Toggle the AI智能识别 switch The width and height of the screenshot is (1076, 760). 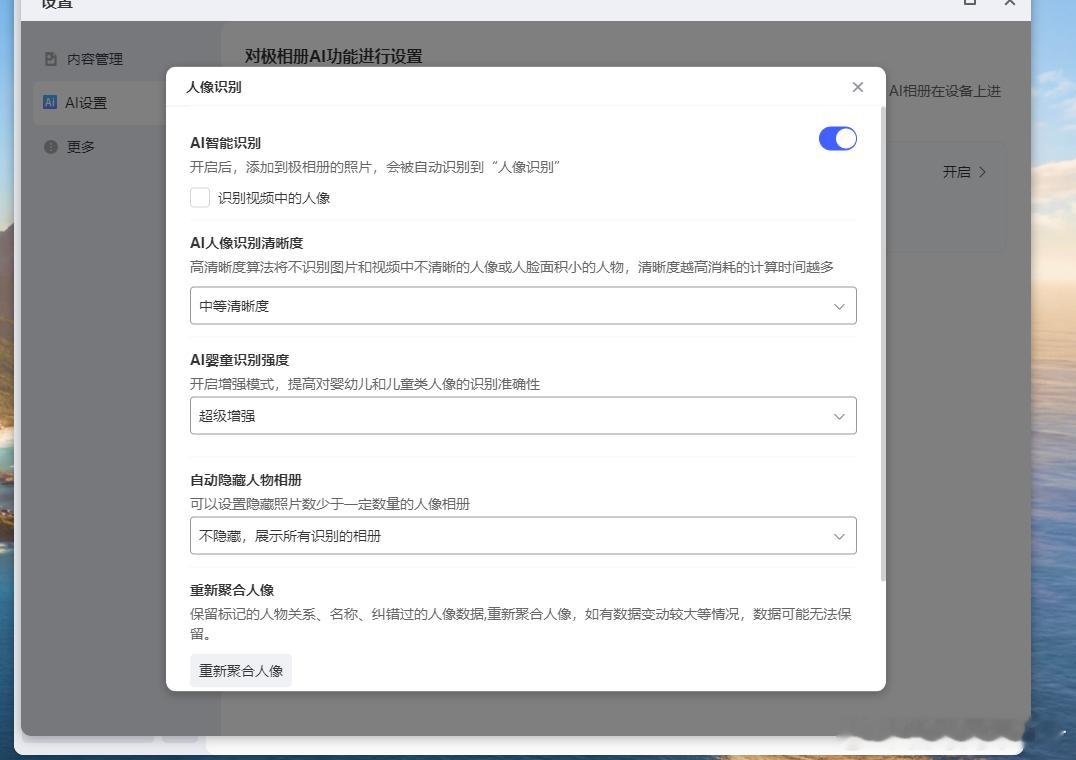[837, 139]
